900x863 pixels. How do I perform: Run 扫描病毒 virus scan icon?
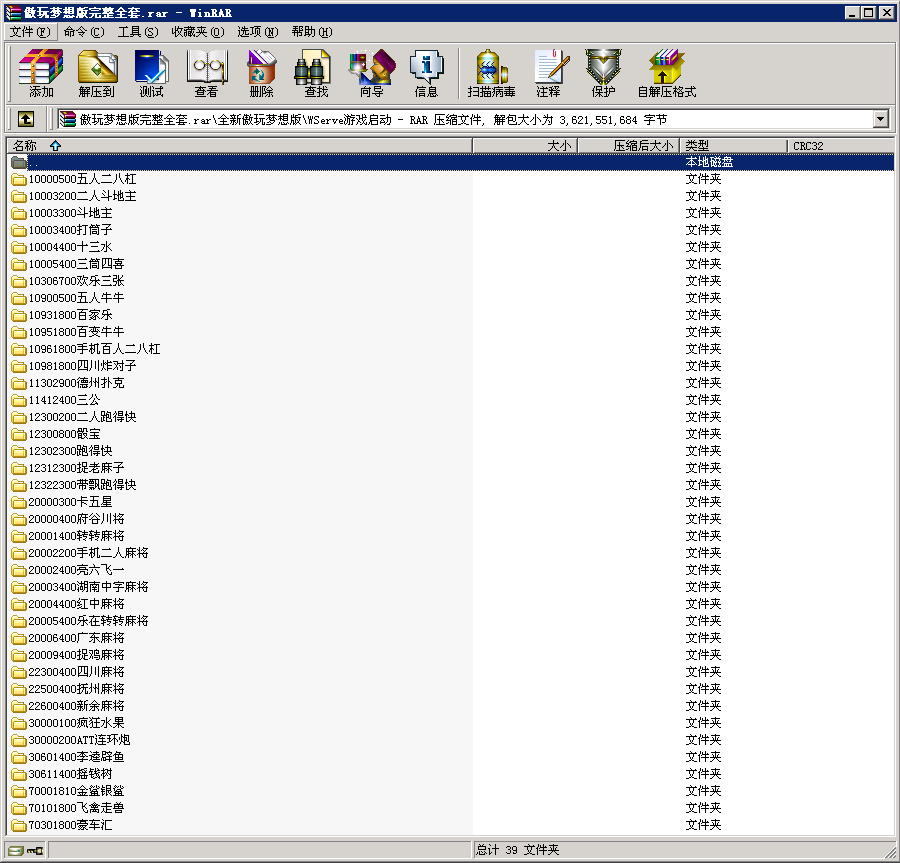tap(491, 73)
